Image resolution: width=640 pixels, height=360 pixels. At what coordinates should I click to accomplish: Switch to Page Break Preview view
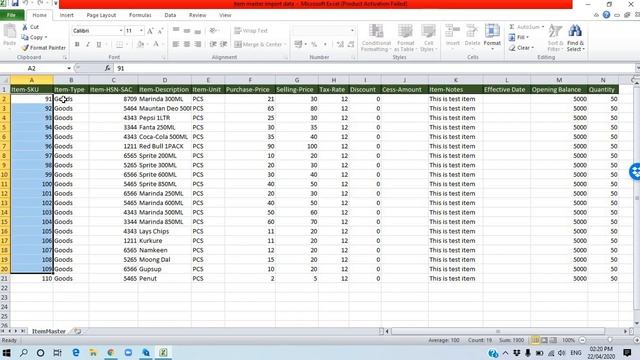coord(553,340)
